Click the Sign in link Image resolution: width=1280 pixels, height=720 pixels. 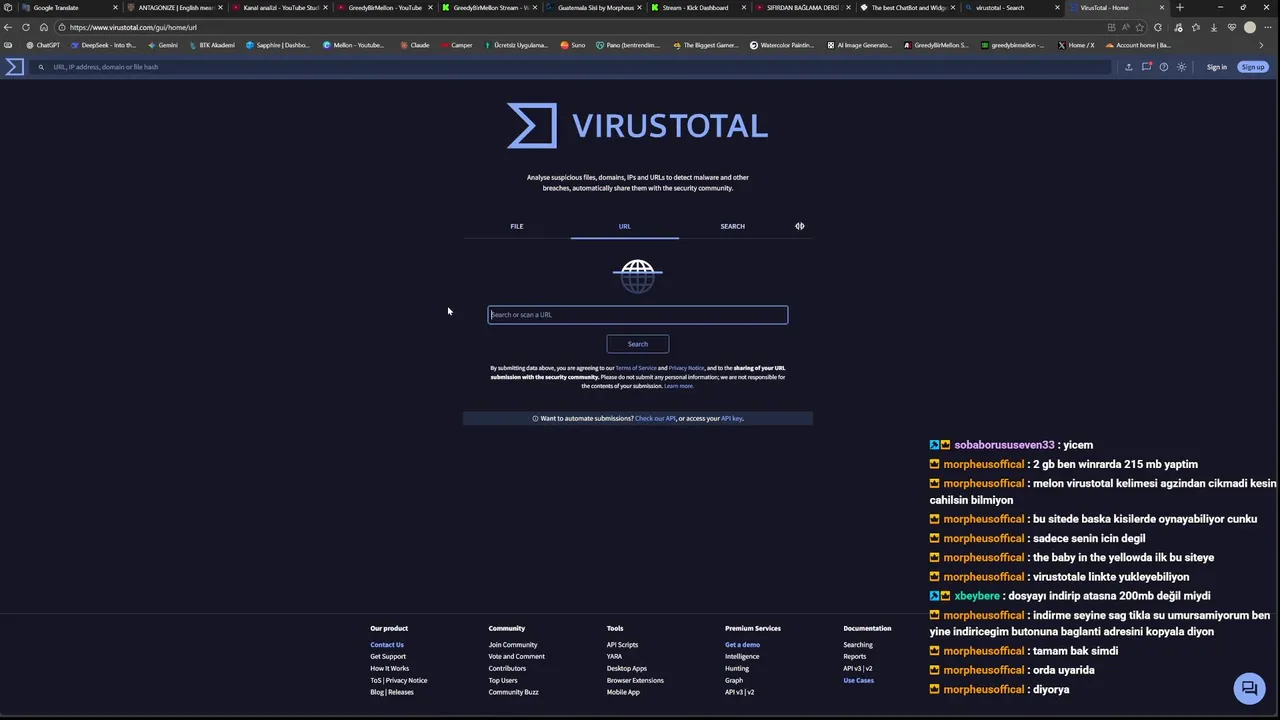(1216, 67)
